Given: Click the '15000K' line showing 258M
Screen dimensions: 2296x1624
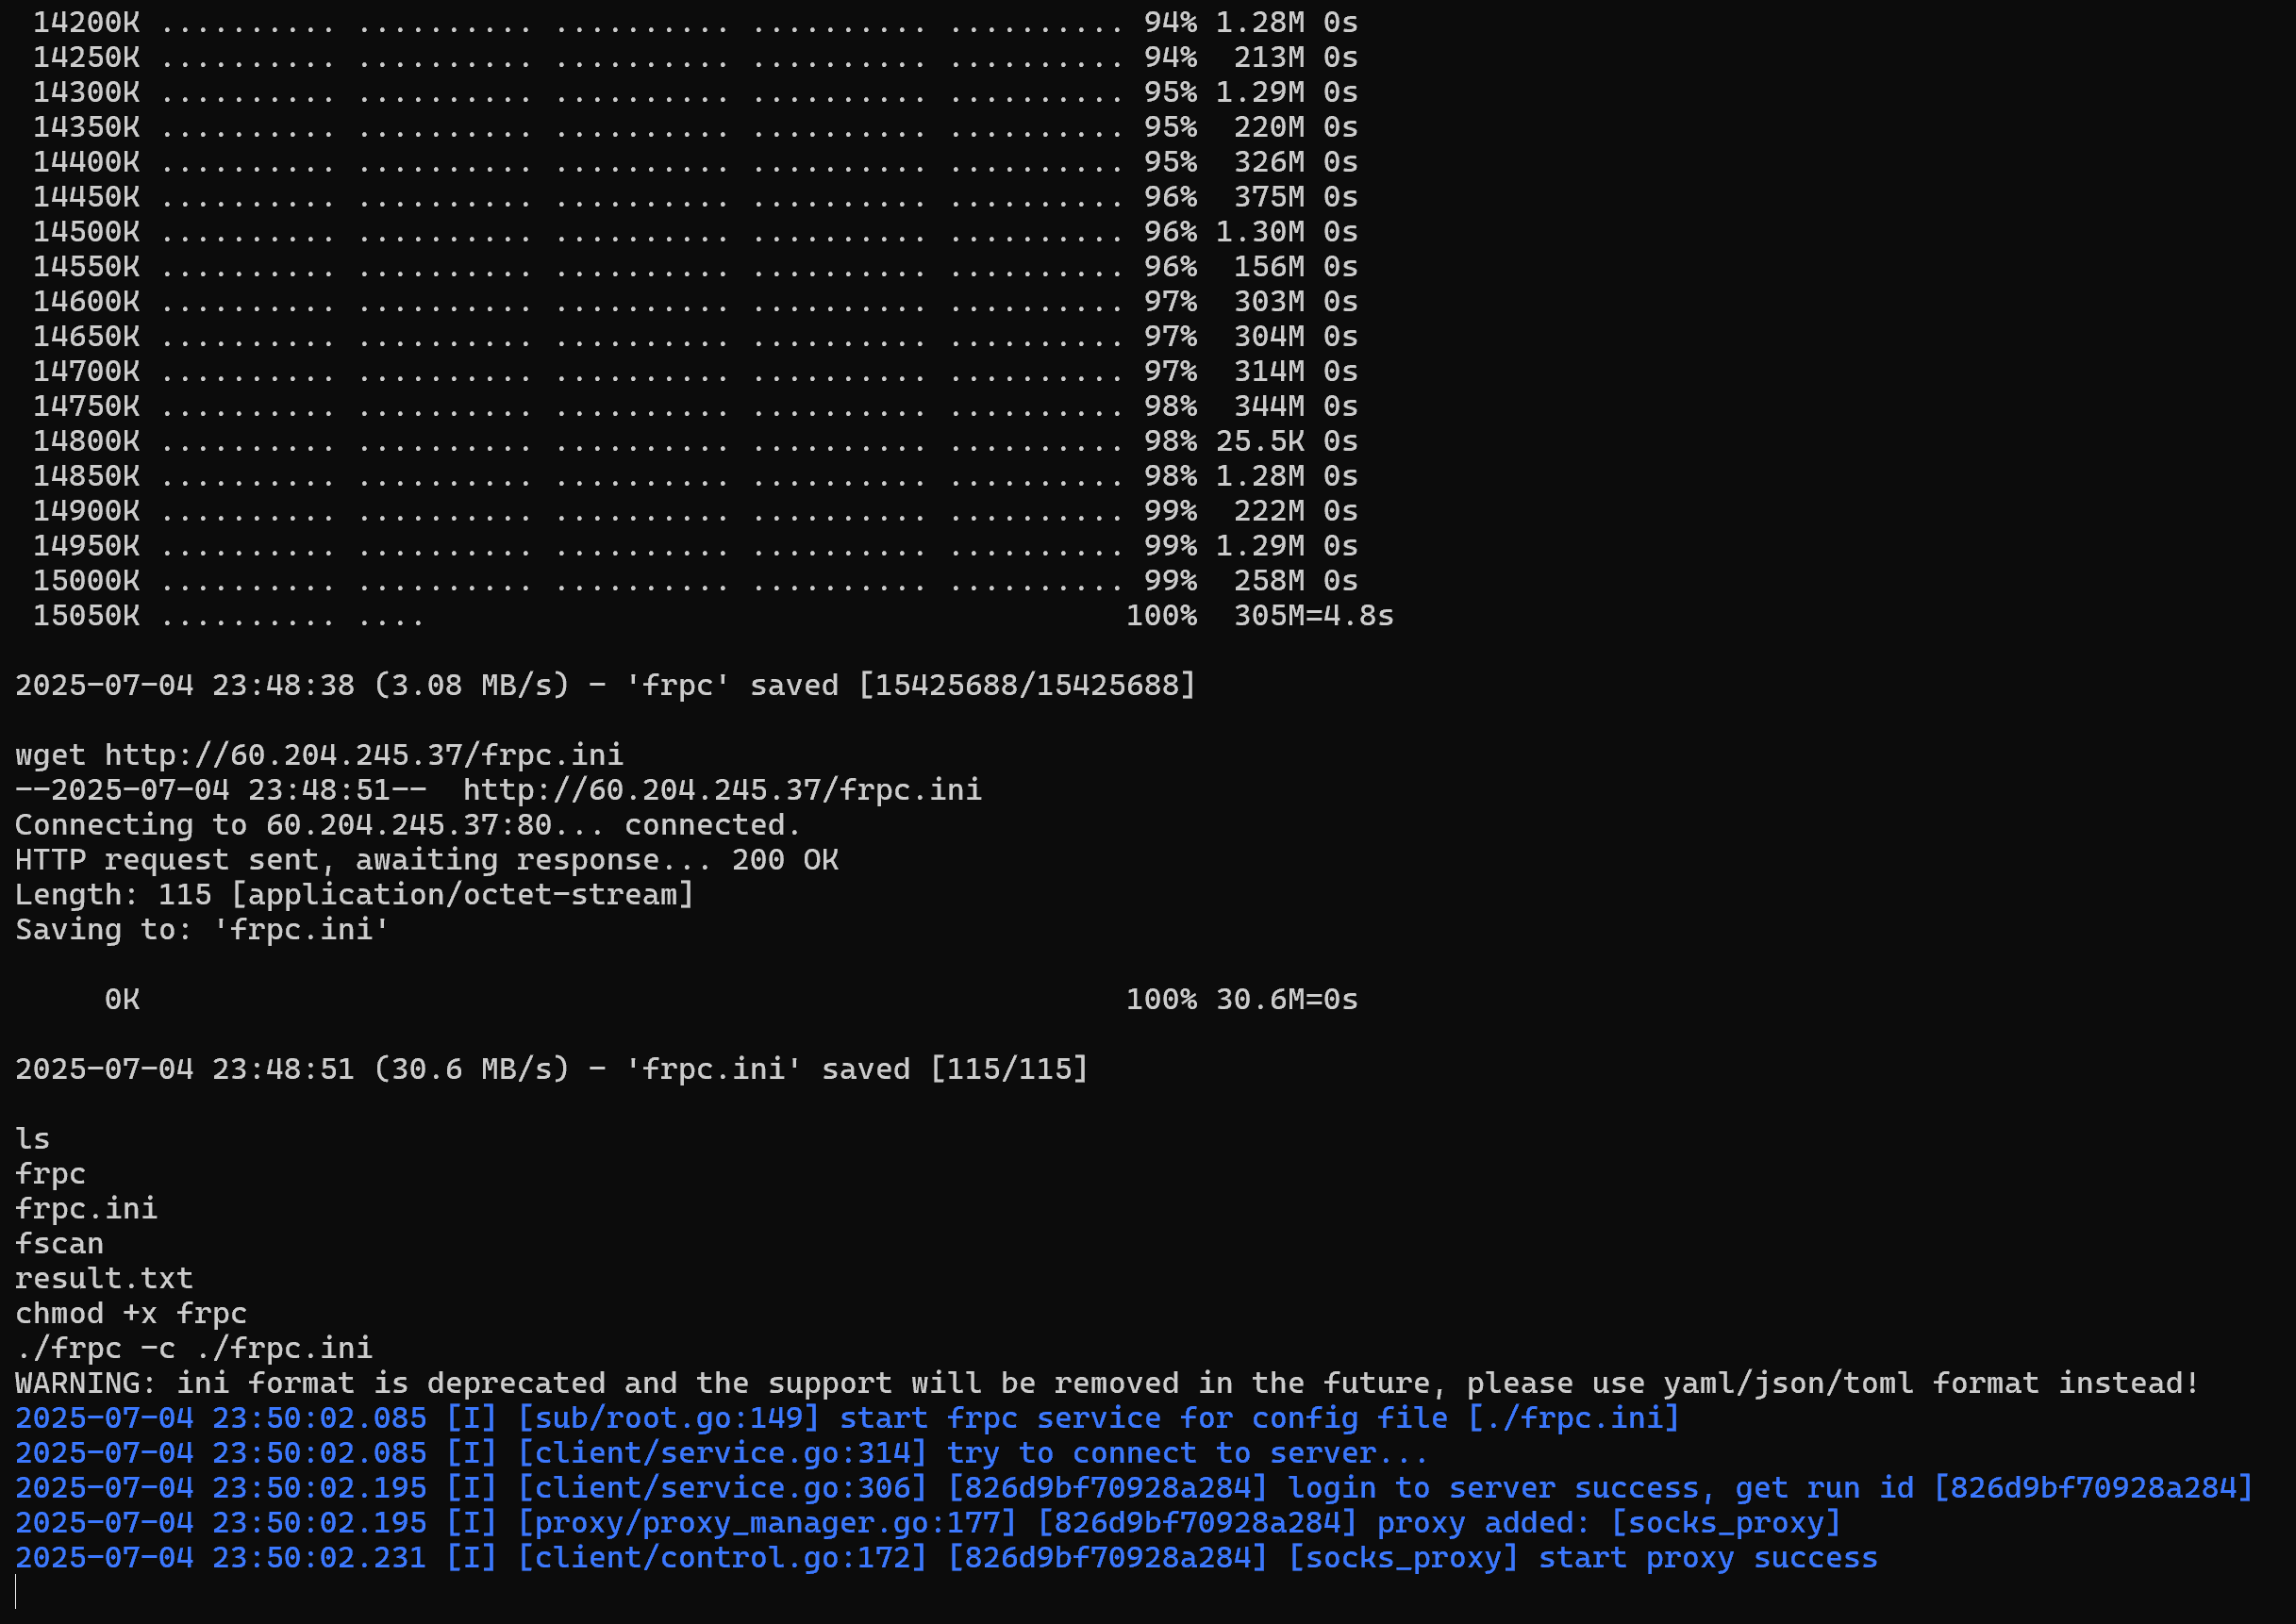Looking at the screenshot, I should click(695, 581).
